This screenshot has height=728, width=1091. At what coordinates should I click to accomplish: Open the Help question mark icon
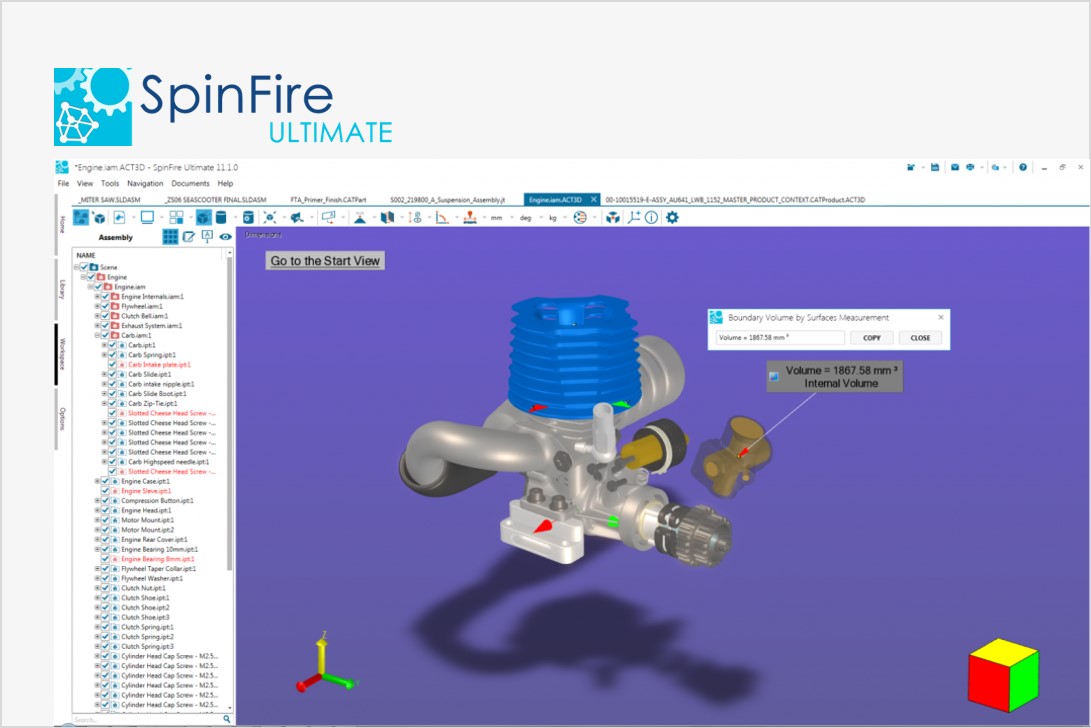[1023, 167]
